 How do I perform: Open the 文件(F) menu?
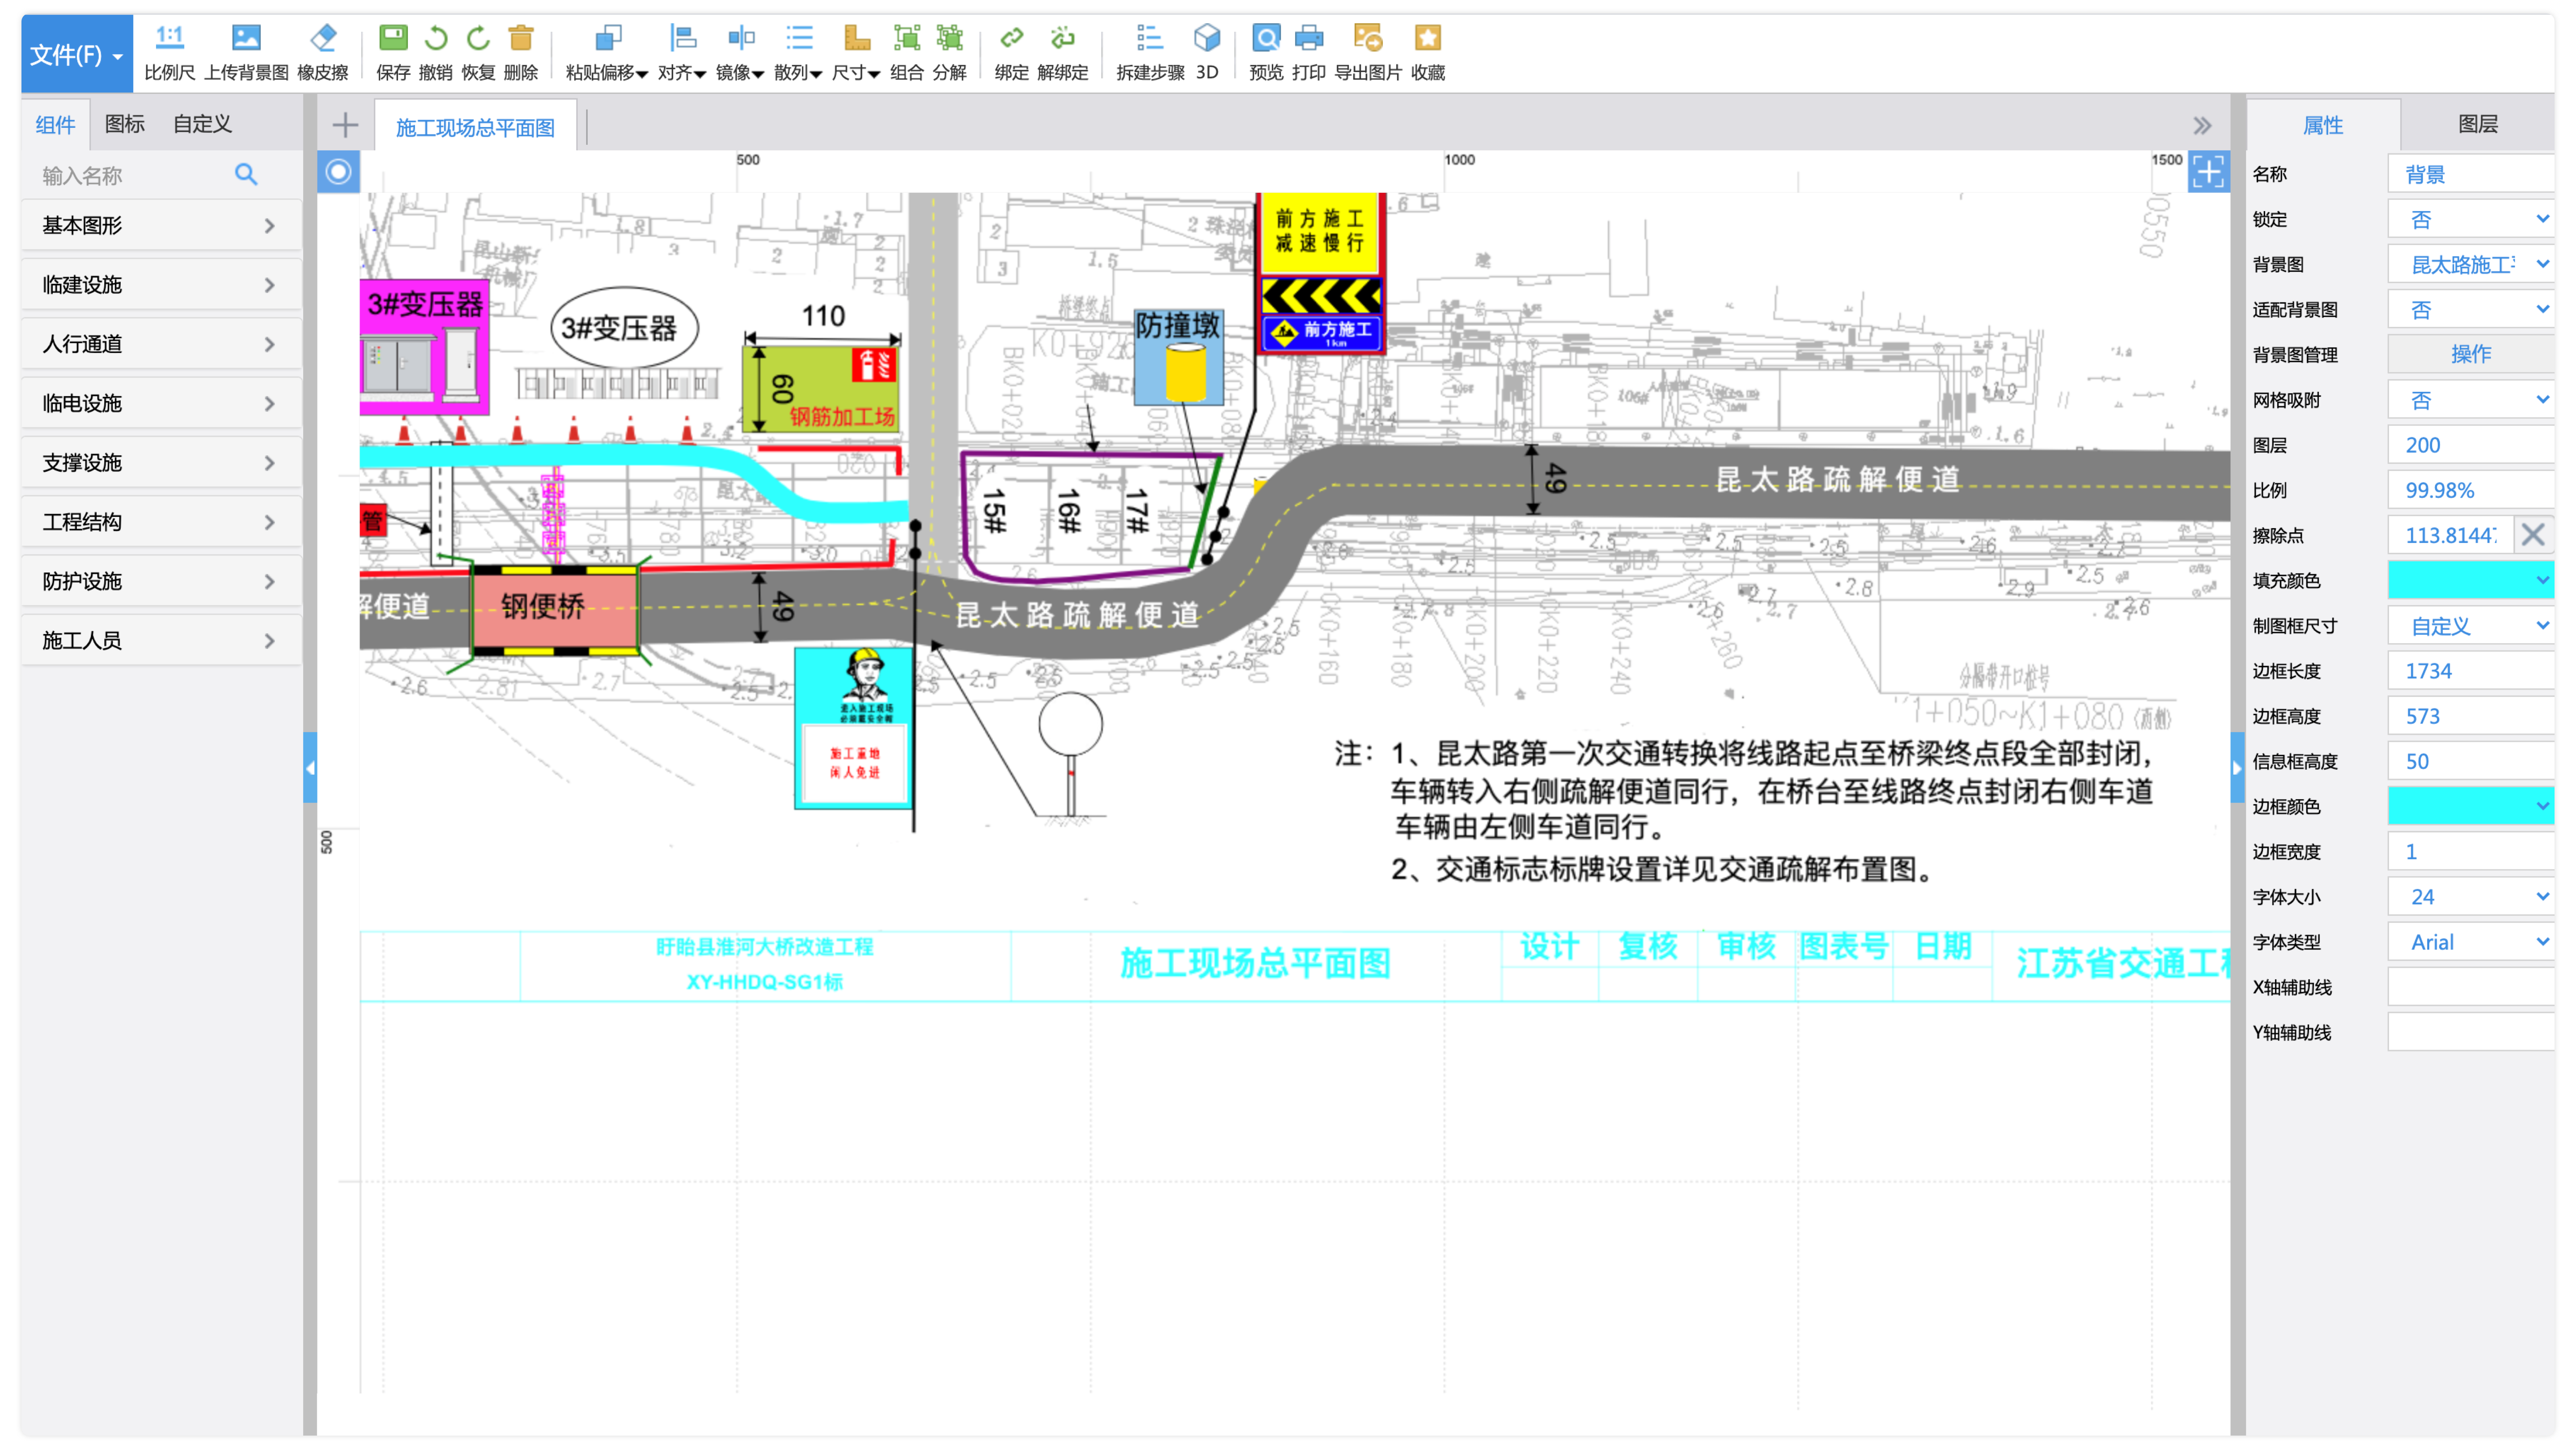coord(76,55)
